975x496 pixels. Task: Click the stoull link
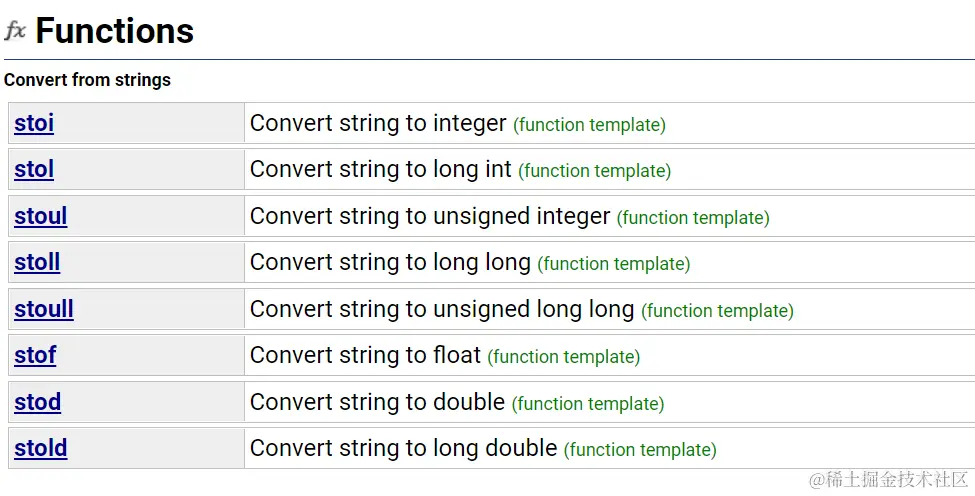tap(44, 309)
